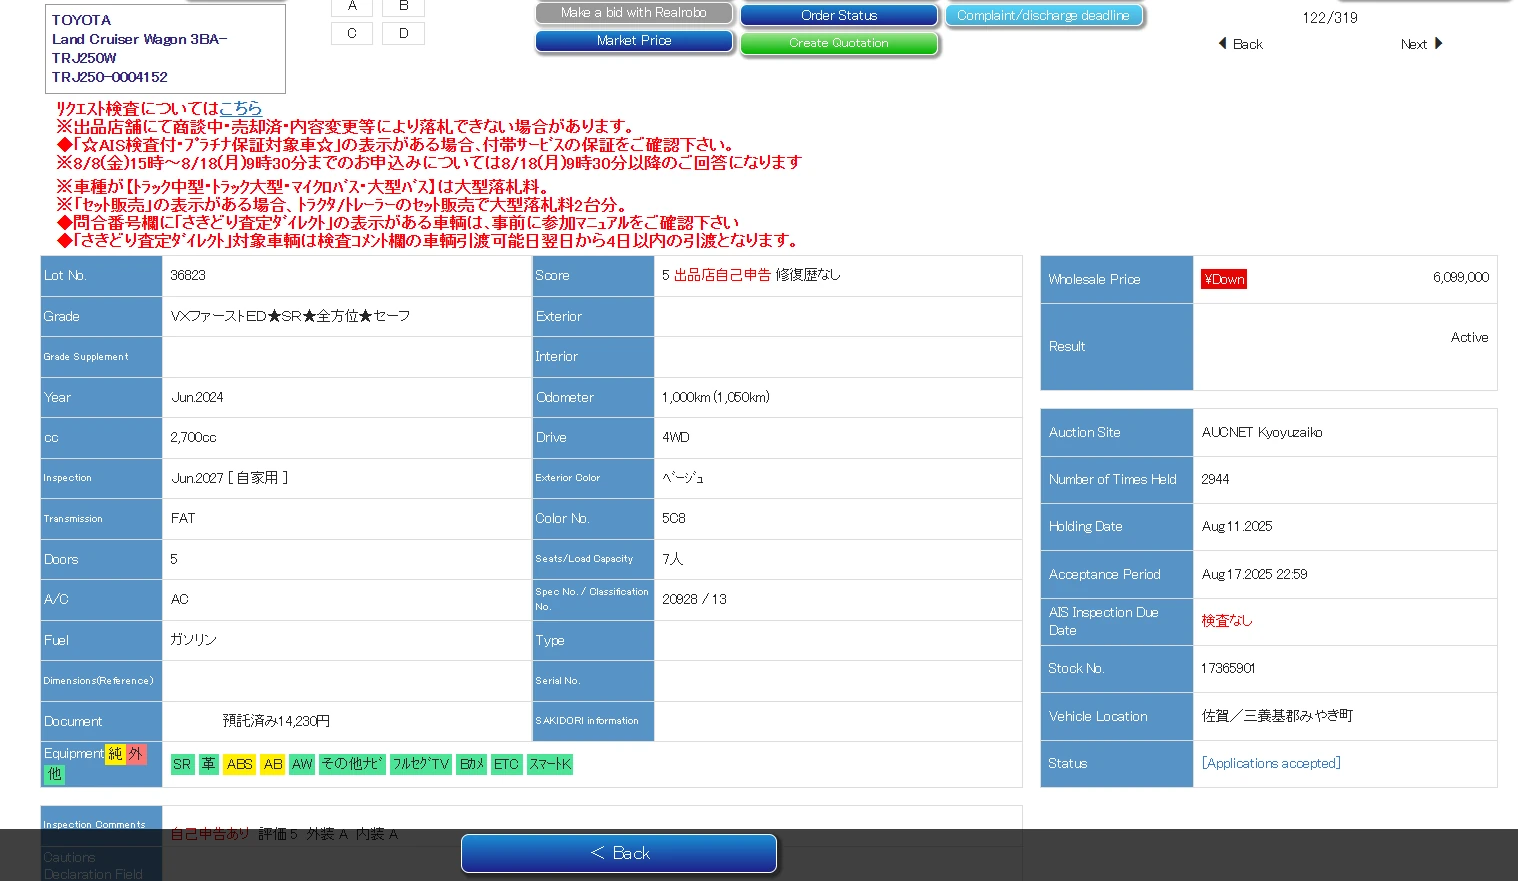Viewport: 1518px width, 881px height.
Task: Click the SR sunroof equipment tag
Action: point(182,764)
